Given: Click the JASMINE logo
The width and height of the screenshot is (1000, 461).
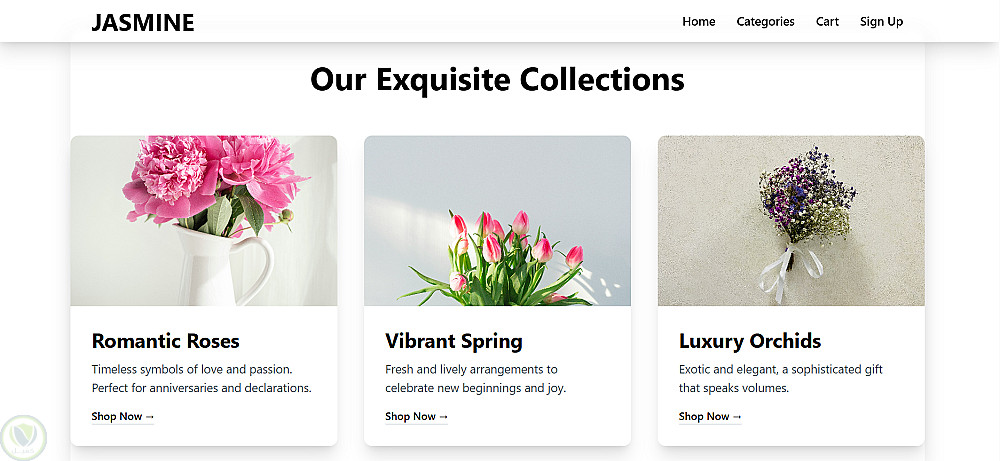Looking at the screenshot, I should pyautogui.click(x=143, y=22).
